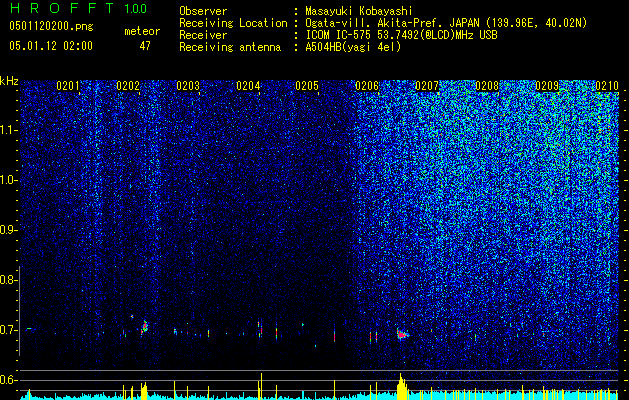The width and height of the screenshot is (629, 400).
Task: Click the meteor label
Action: (142, 31)
